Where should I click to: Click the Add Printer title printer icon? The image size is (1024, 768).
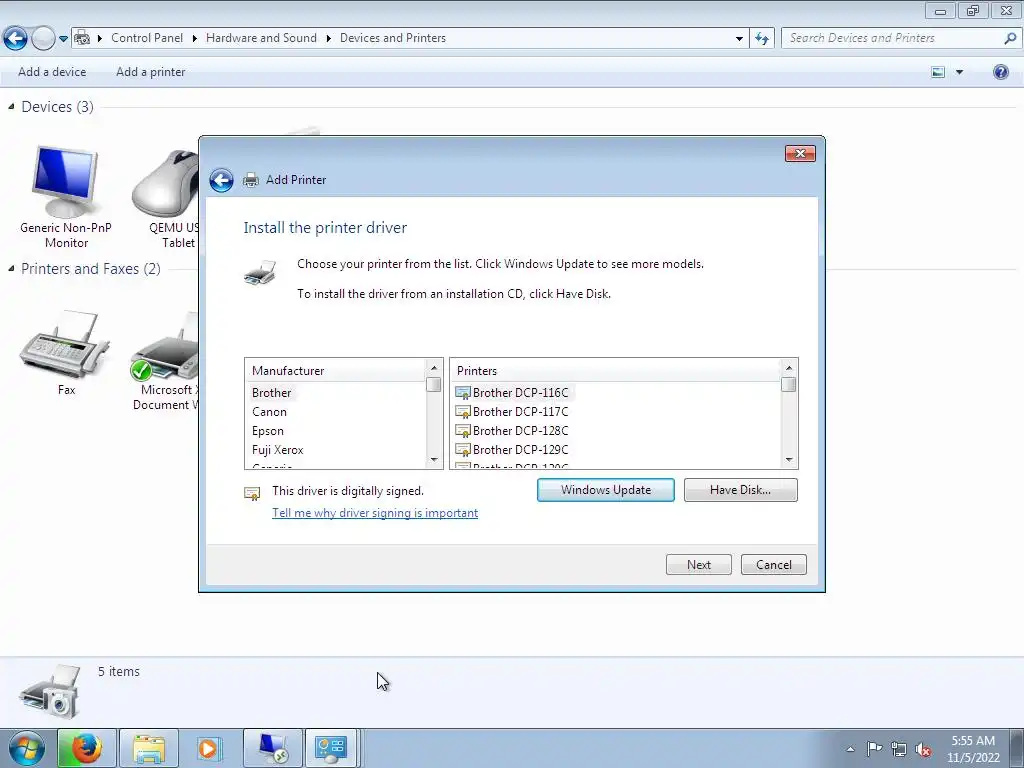pyautogui.click(x=251, y=180)
